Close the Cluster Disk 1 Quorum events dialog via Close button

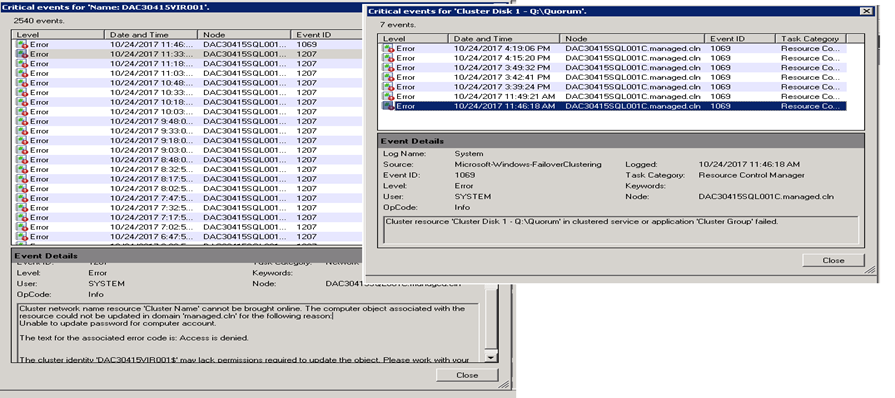click(x=833, y=260)
